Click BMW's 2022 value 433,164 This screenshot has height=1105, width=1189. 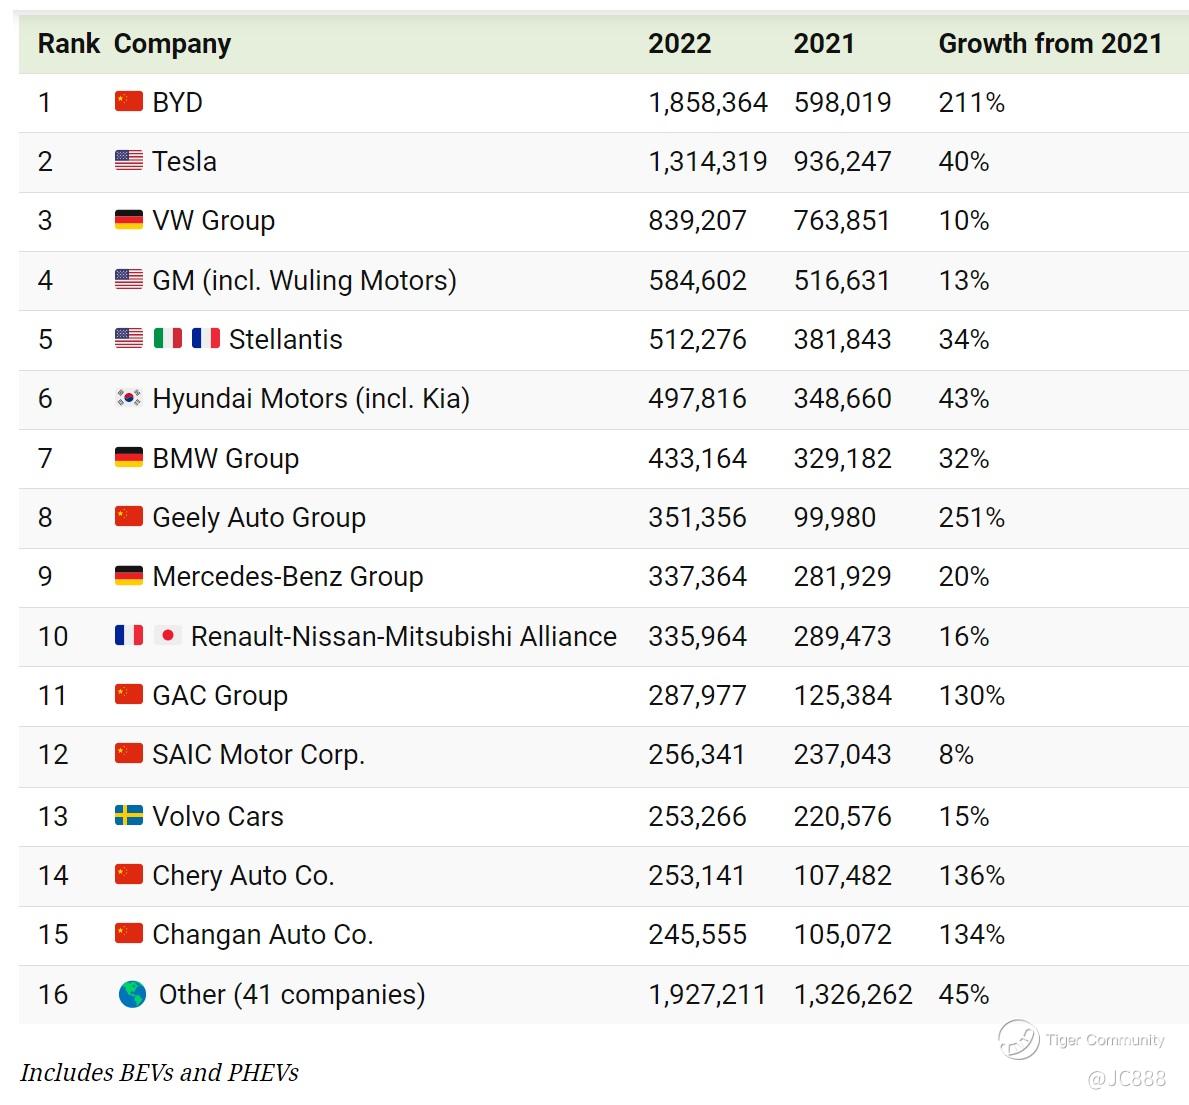(x=697, y=460)
